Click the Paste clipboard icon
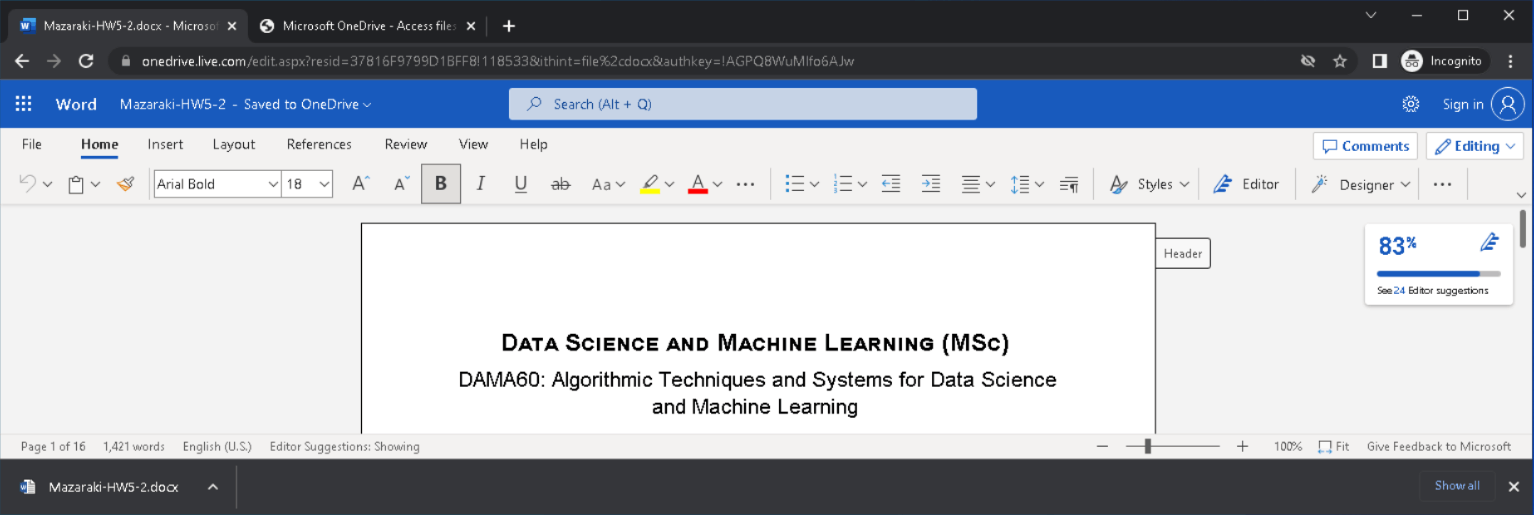Viewport: 1534px width, 515px height. coord(76,184)
